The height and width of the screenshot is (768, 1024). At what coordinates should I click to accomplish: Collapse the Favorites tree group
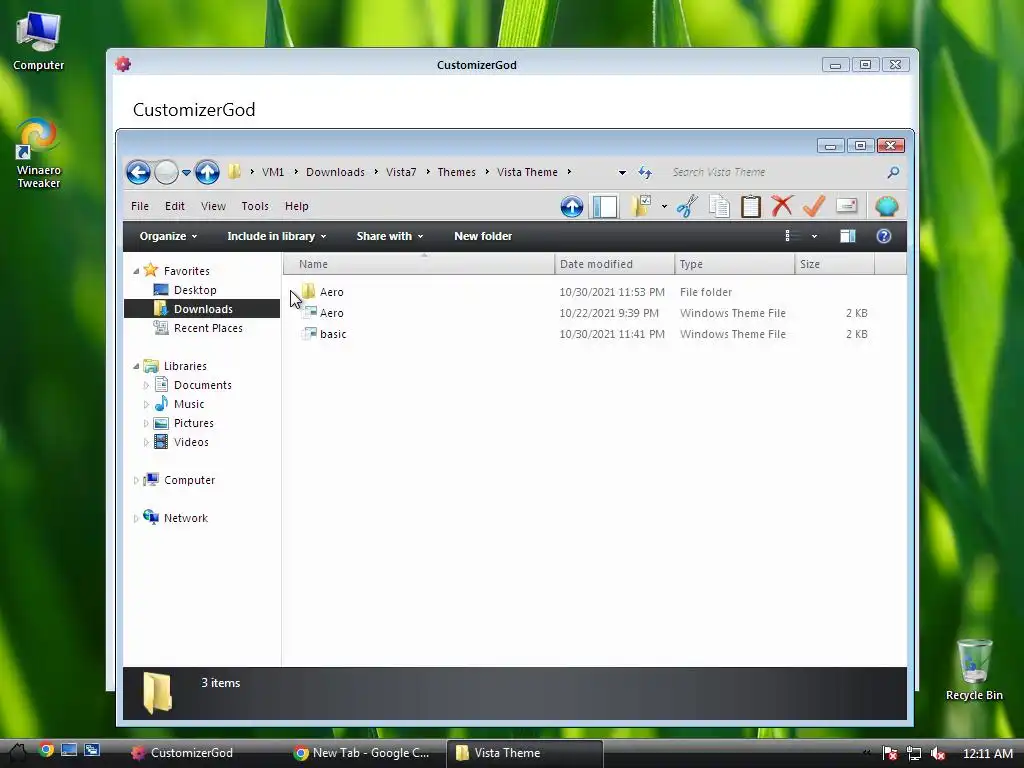pyautogui.click(x=136, y=271)
